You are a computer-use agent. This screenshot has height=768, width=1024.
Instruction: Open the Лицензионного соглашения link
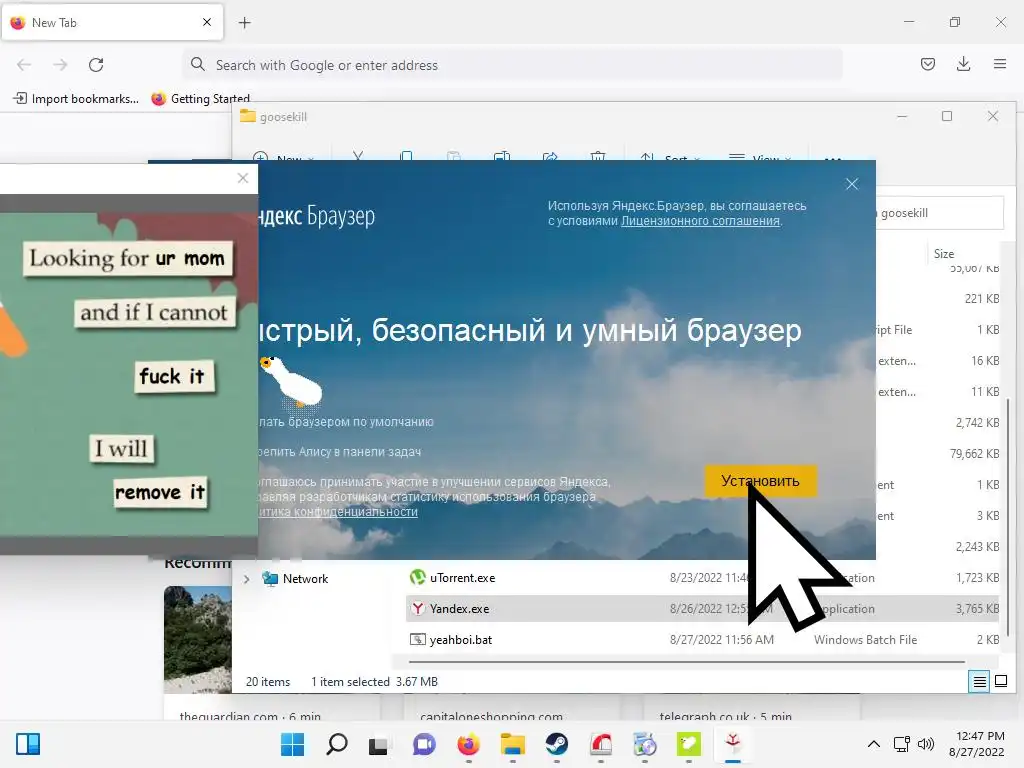(x=700, y=221)
